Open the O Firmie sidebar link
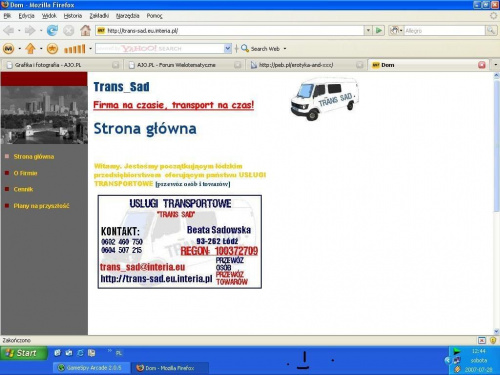The height and width of the screenshot is (375, 500). point(25,173)
